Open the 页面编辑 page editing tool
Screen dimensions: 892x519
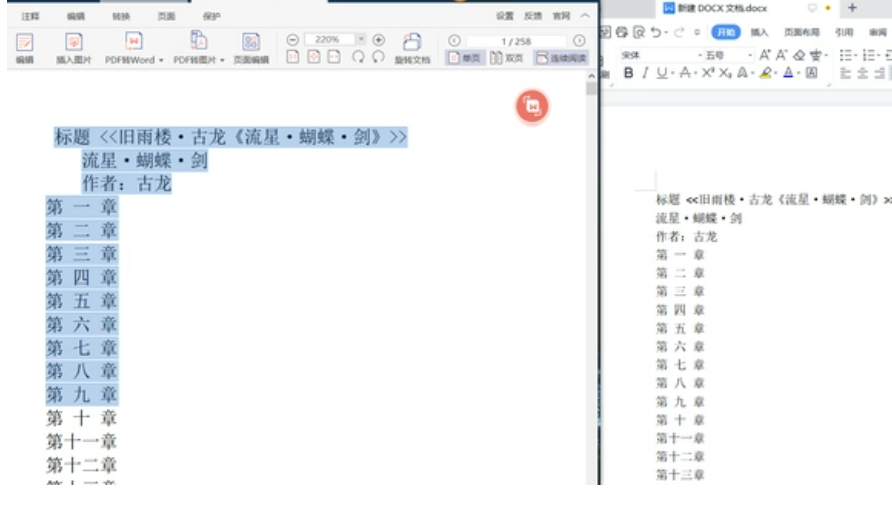point(251,47)
